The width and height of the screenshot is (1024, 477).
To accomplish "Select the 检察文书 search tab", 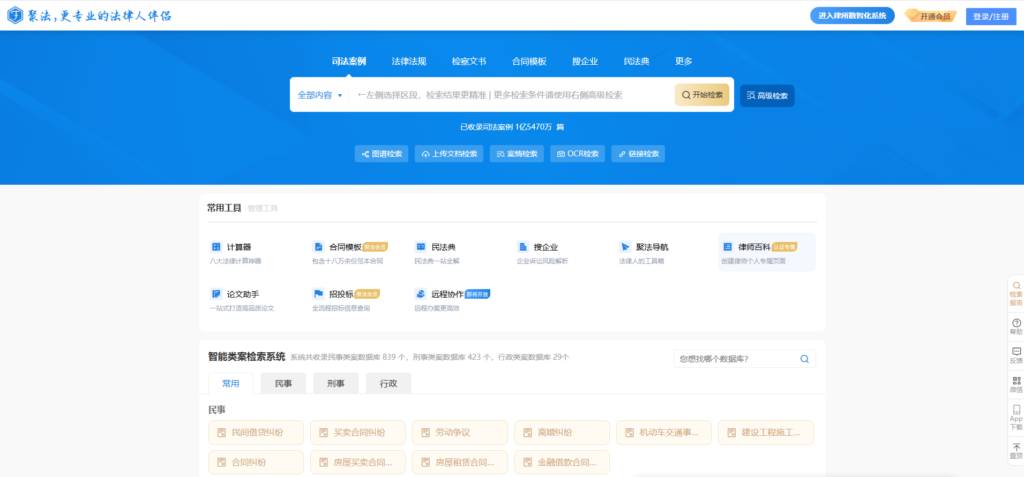I will tap(469, 61).
